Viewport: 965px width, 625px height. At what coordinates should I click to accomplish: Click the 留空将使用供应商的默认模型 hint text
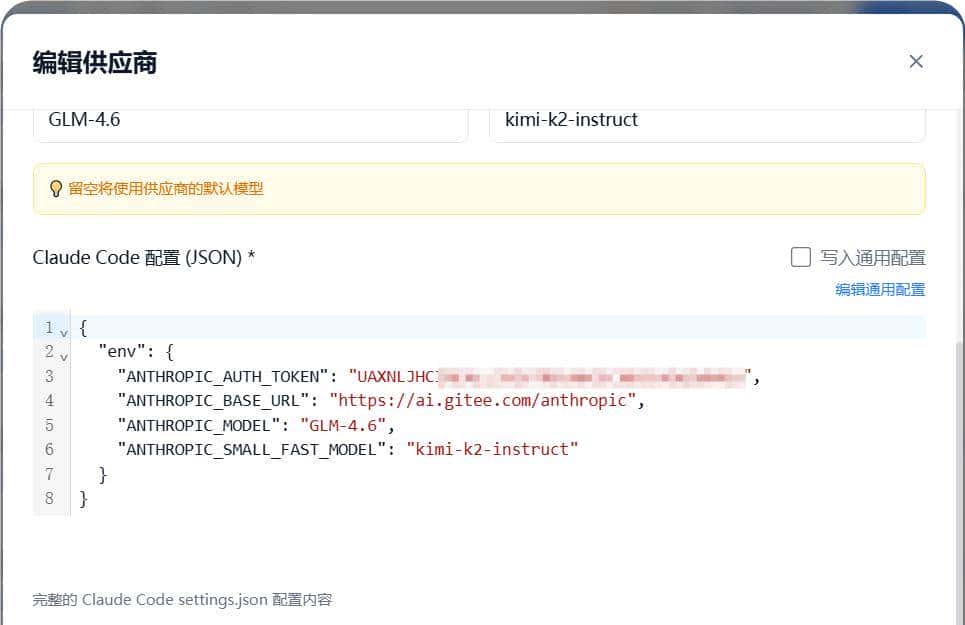[x=166, y=189]
